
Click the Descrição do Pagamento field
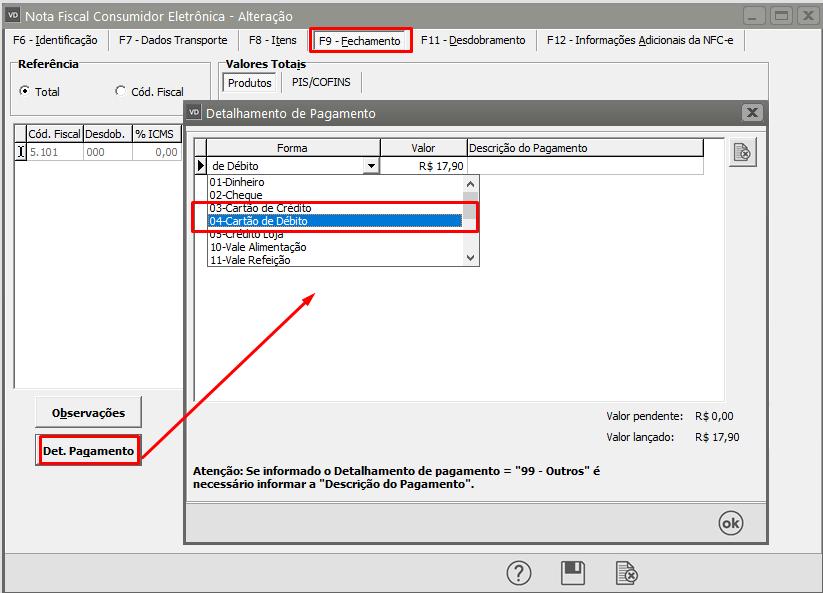584,166
